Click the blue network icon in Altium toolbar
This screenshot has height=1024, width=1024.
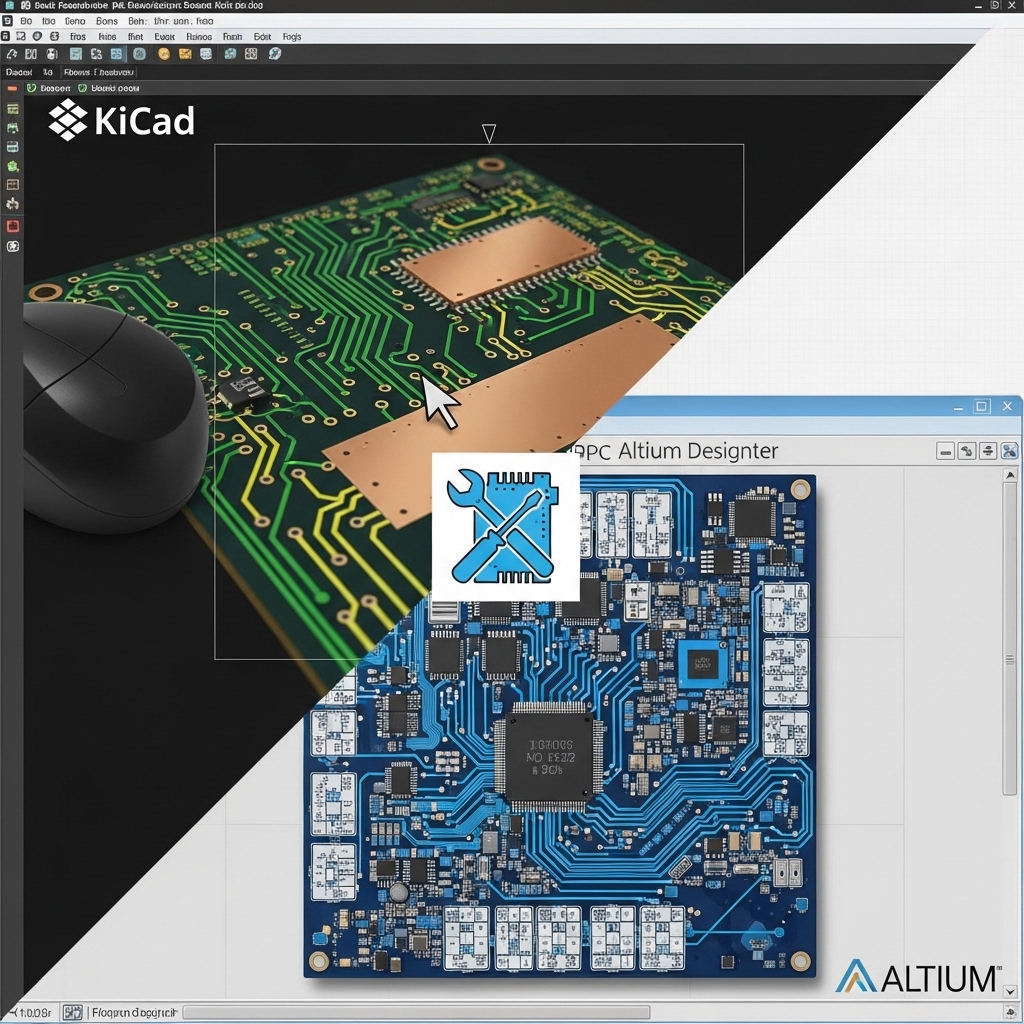pyautogui.click(x=1010, y=451)
